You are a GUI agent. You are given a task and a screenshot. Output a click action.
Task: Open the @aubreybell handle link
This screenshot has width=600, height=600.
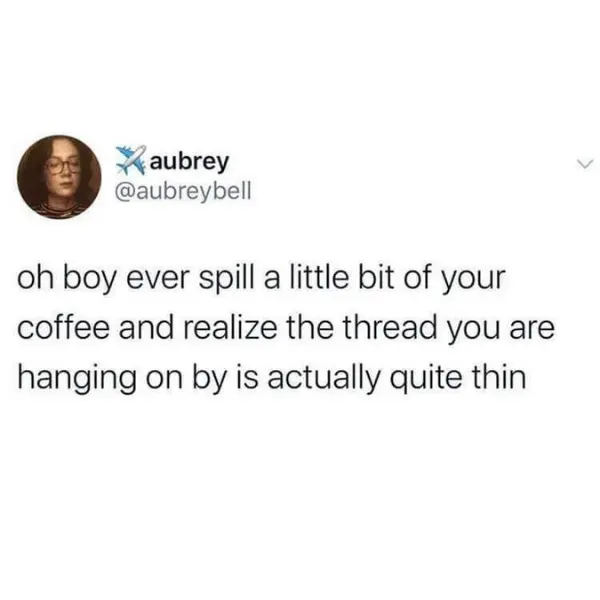(x=183, y=190)
